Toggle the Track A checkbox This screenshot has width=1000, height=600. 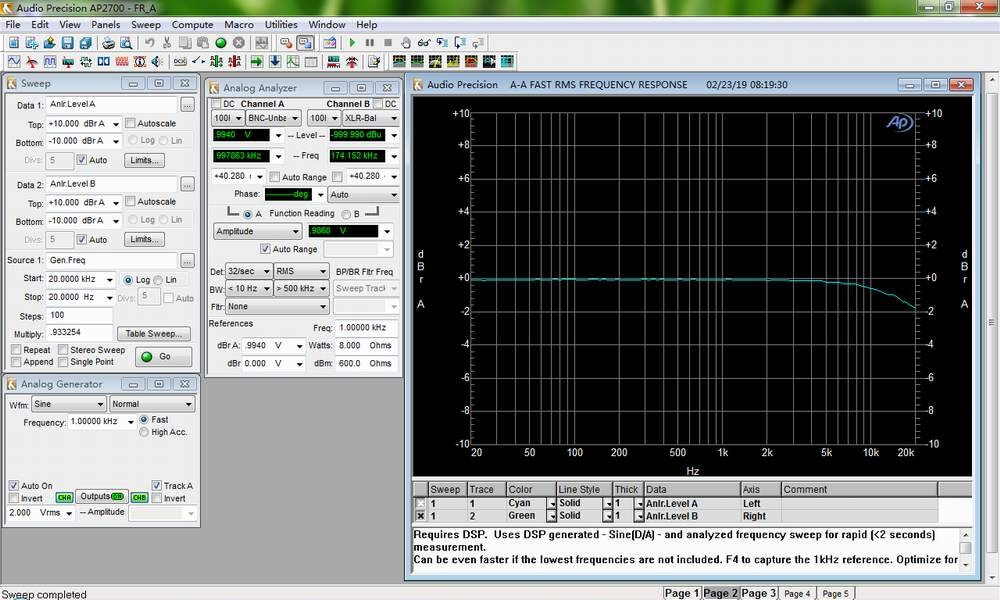click(x=157, y=485)
